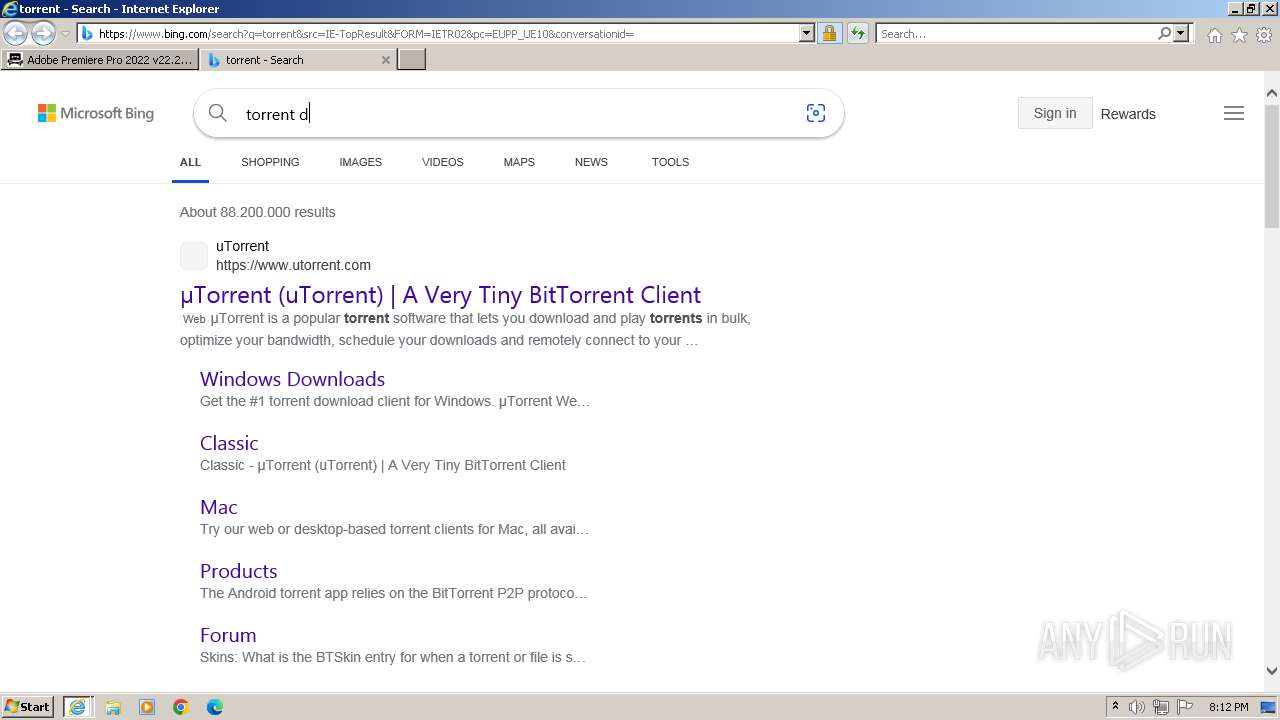
Task: Open the Mac sublink
Action: pyautogui.click(x=219, y=507)
